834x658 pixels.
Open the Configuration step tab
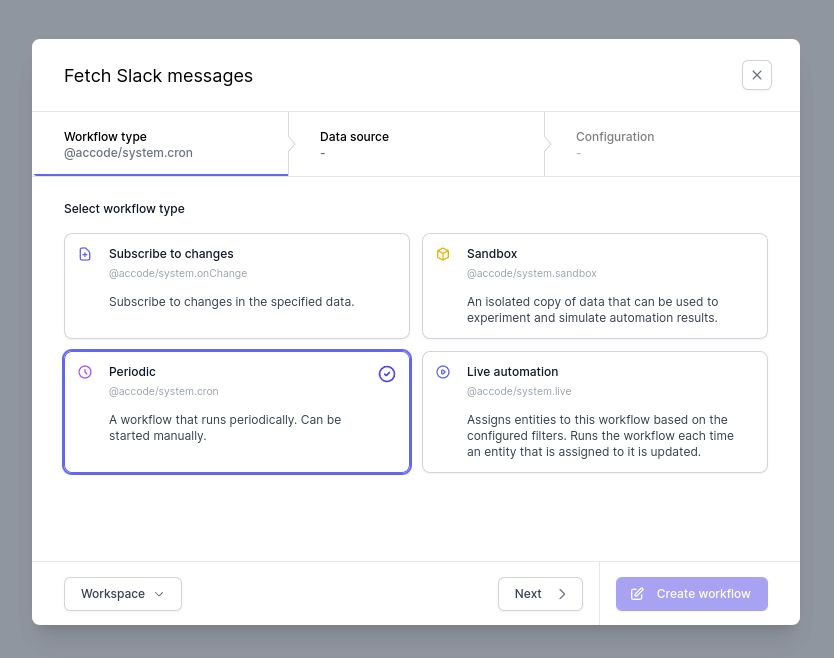pyautogui.click(x=672, y=144)
